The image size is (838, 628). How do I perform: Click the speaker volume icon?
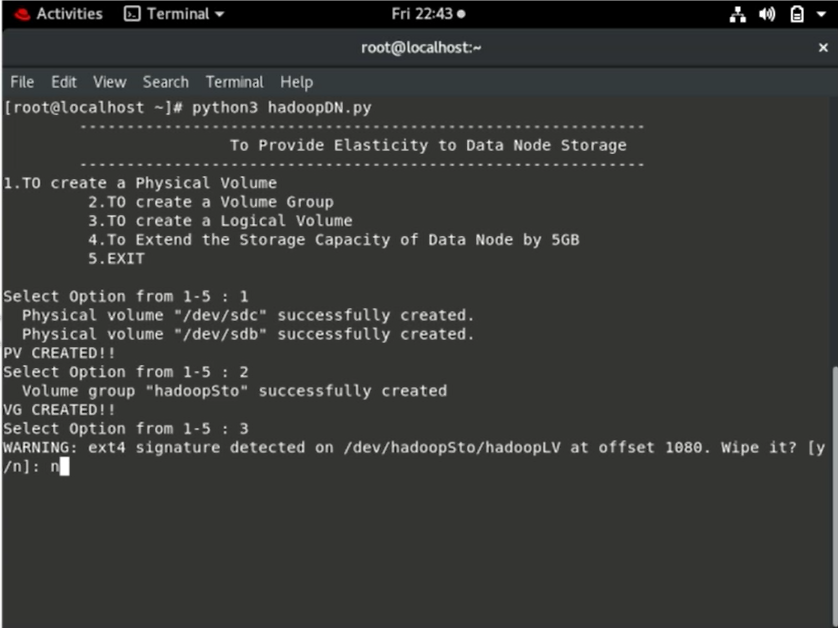point(765,14)
